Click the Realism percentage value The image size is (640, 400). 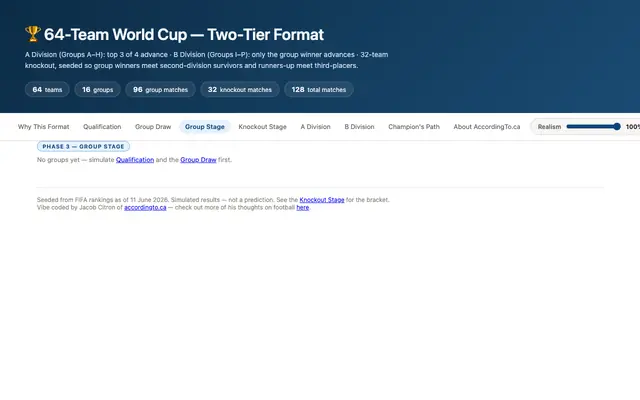633,127
